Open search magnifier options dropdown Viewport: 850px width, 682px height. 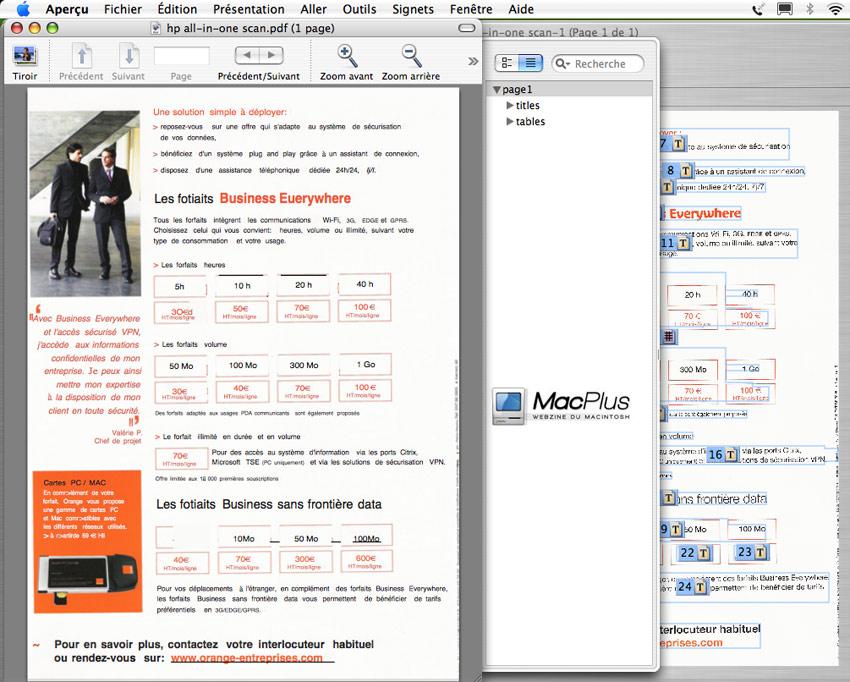click(563, 64)
